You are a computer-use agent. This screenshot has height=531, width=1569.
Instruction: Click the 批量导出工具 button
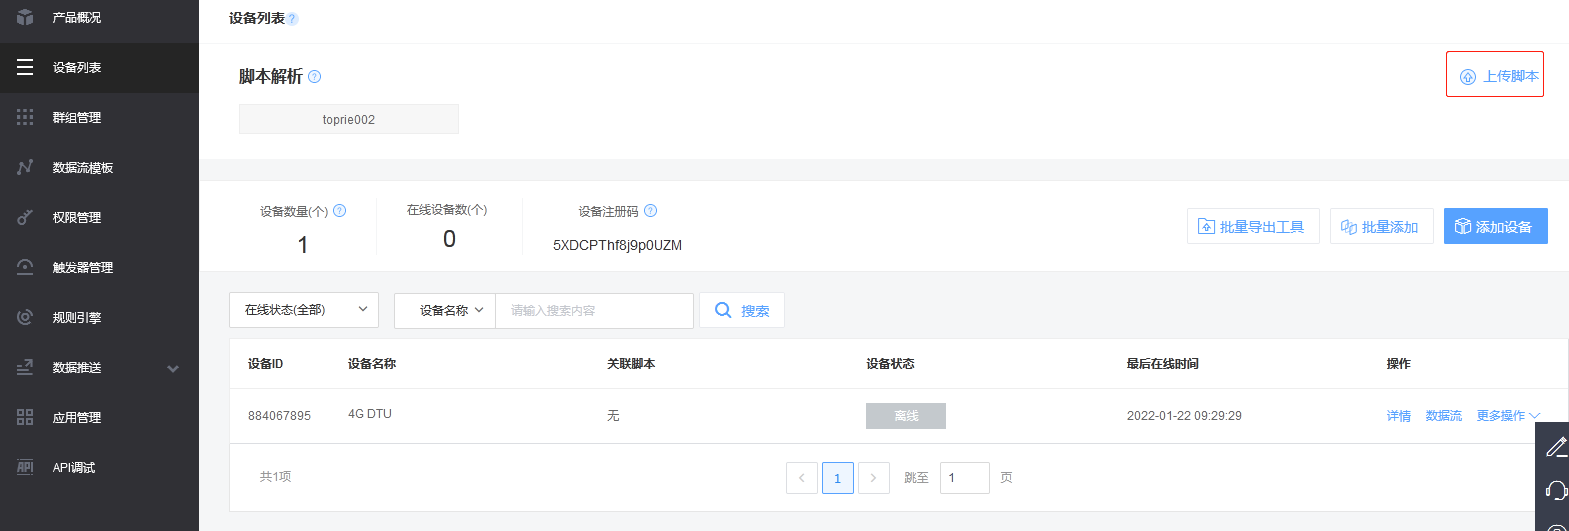coord(1253,227)
